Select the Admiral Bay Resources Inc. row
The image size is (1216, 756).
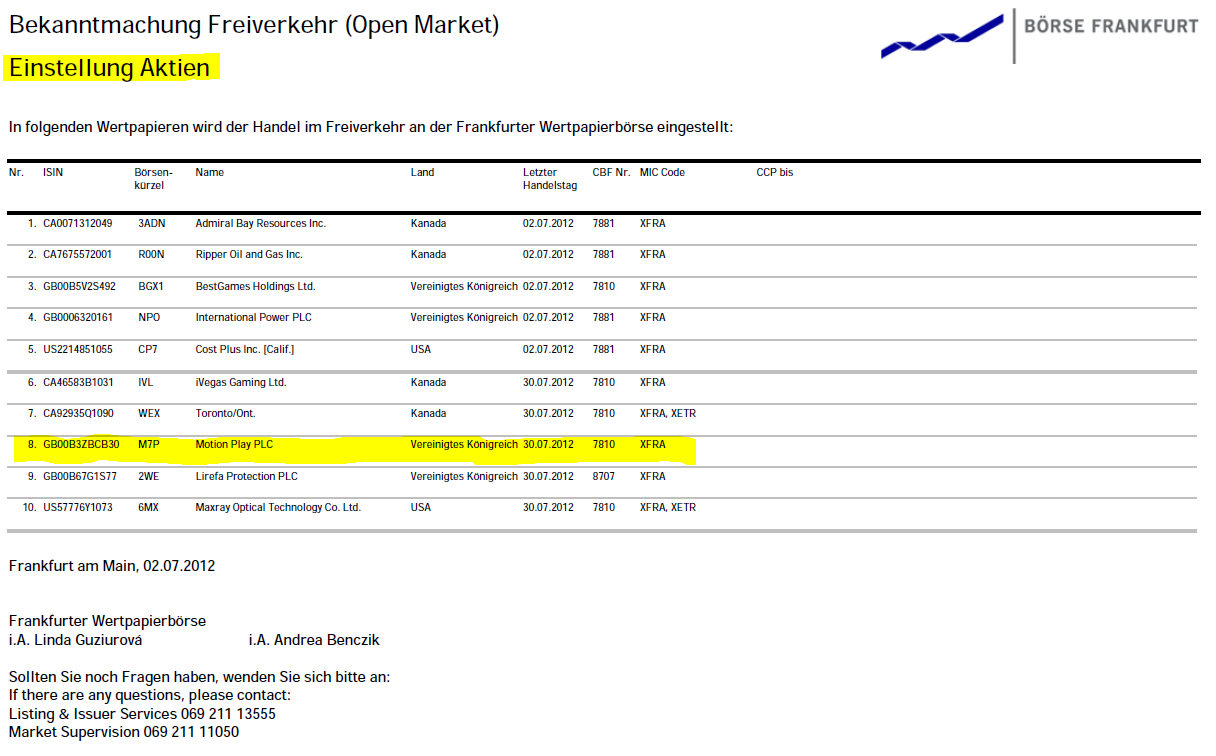(x=260, y=224)
